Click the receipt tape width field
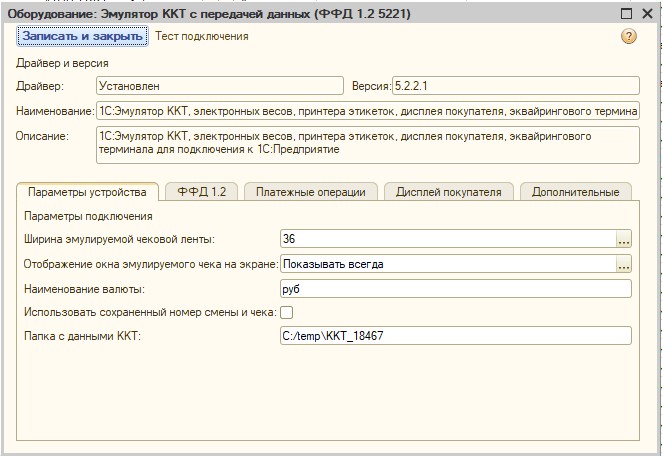Viewport: 662px width, 456px height. coord(448,240)
